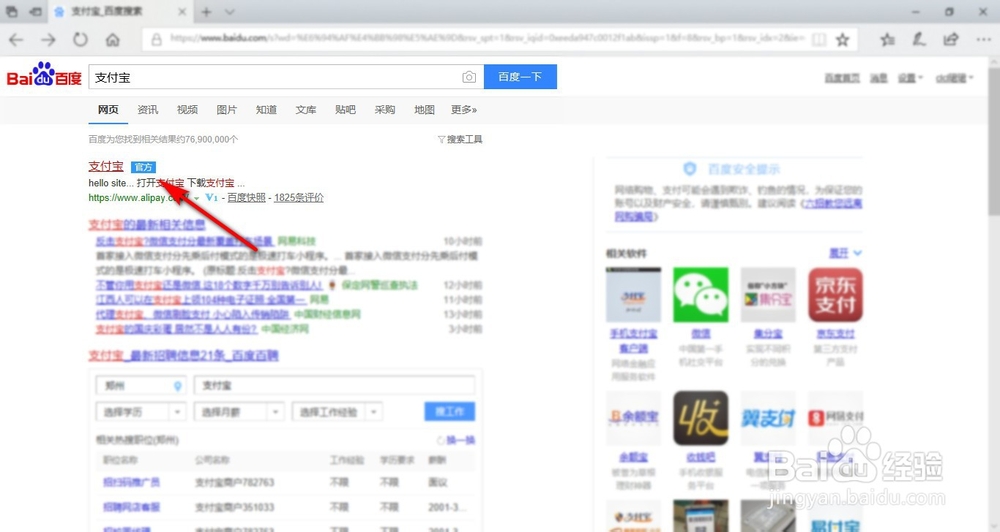Switch to the 地图 tab
This screenshot has width=1000, height=532.
coord(424,110)
